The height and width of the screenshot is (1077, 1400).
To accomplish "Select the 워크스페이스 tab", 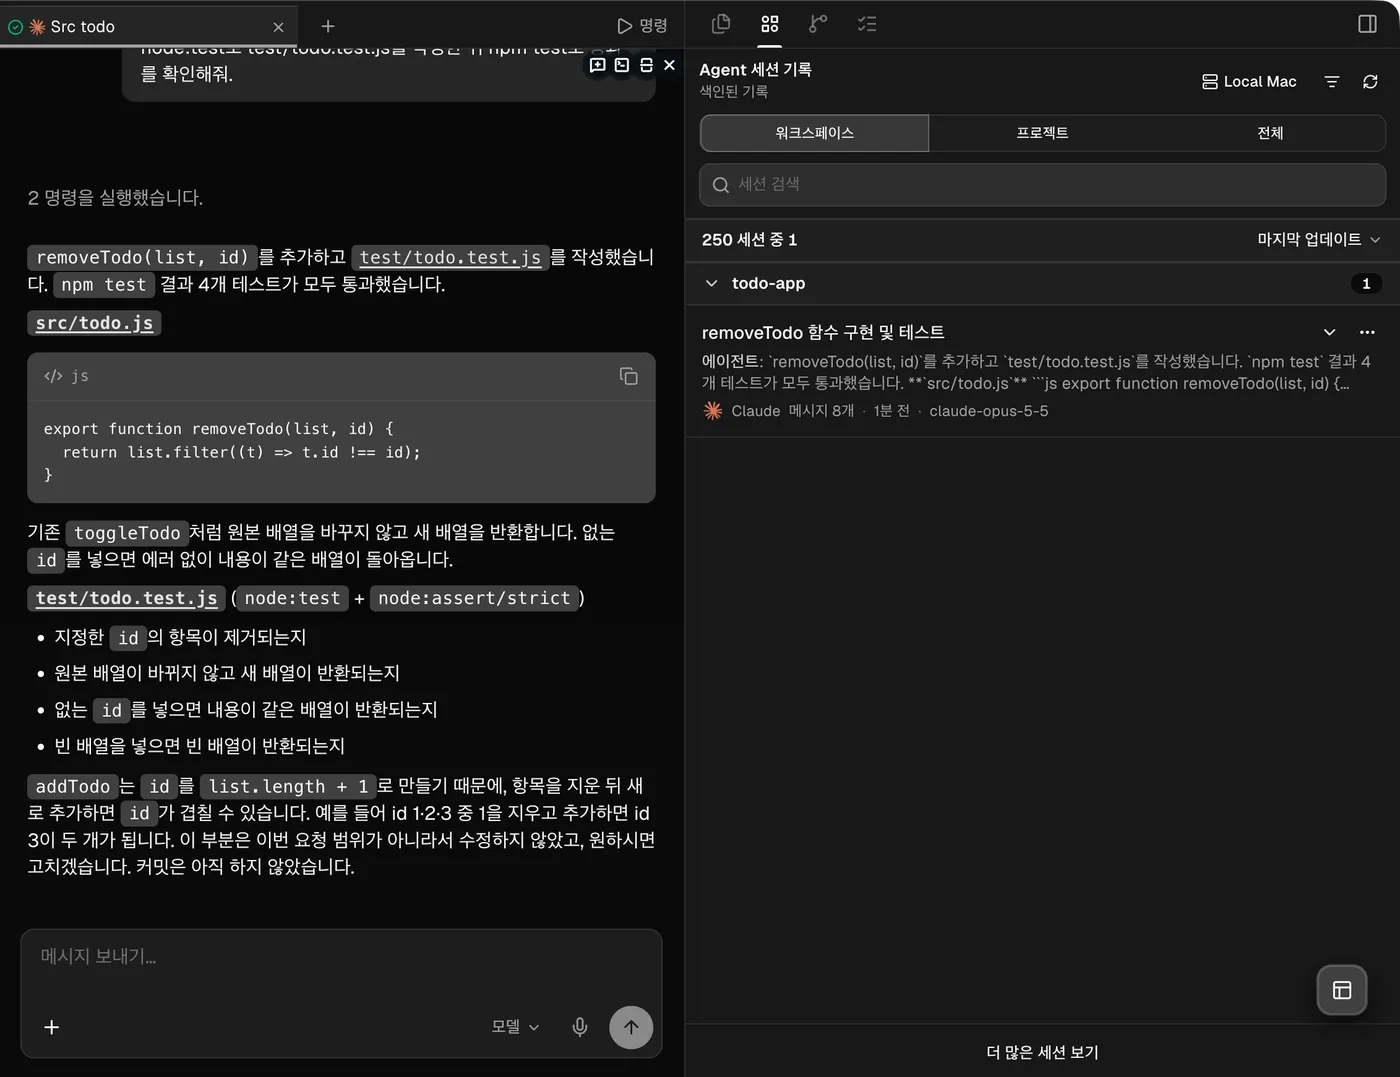I will click(814, 133).
